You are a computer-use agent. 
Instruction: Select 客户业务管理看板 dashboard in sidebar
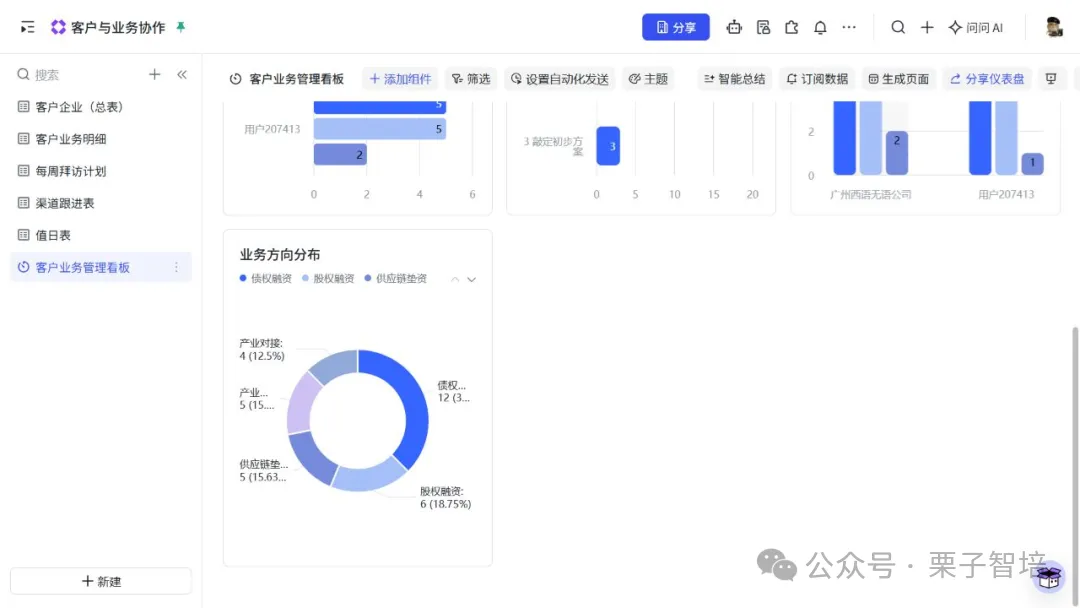(101, 267)
